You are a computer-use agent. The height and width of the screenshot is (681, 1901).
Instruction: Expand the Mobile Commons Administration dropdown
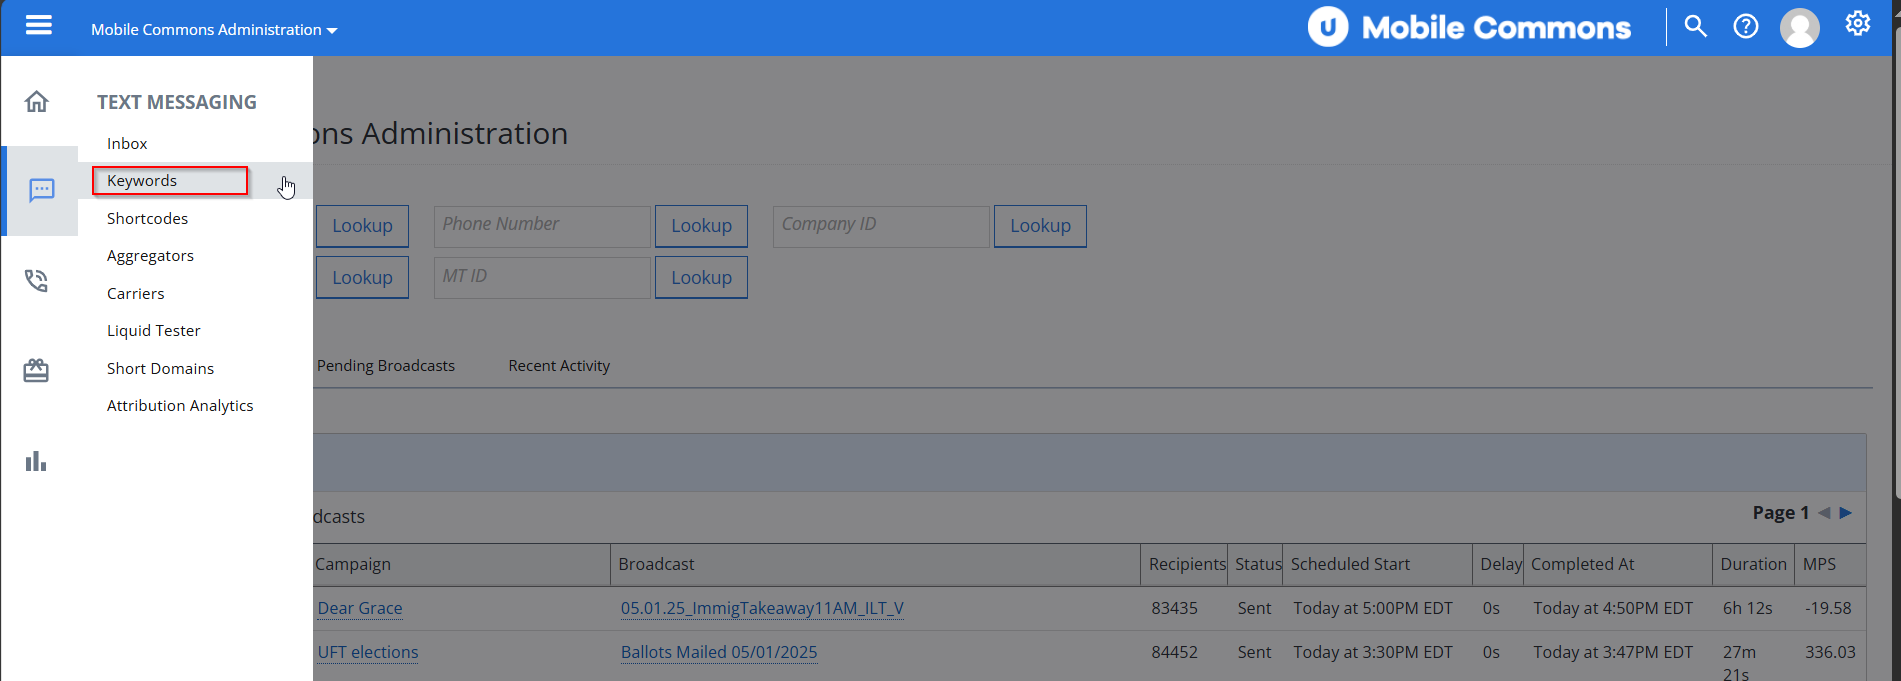click(x=214, y=30)
